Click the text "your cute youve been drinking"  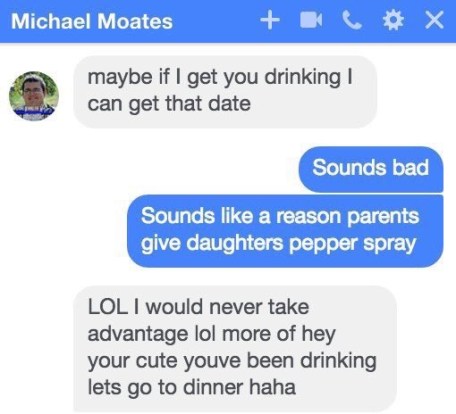click(x=232, y=361)
